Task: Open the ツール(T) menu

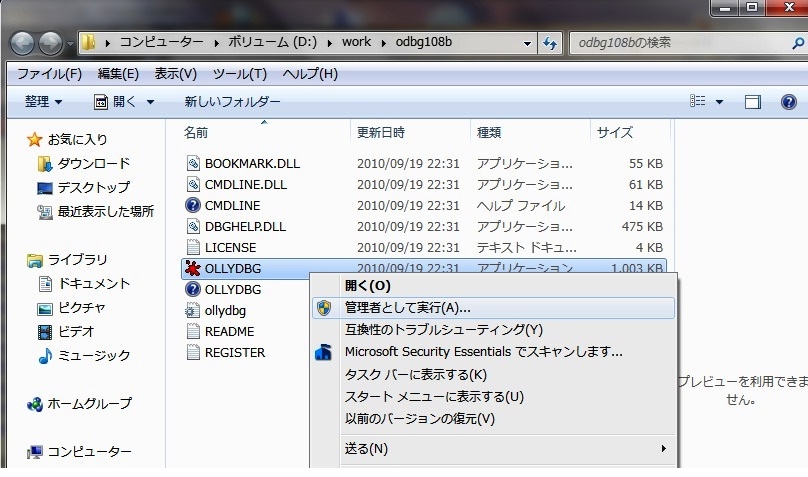Action: click(x=240, y=74)
